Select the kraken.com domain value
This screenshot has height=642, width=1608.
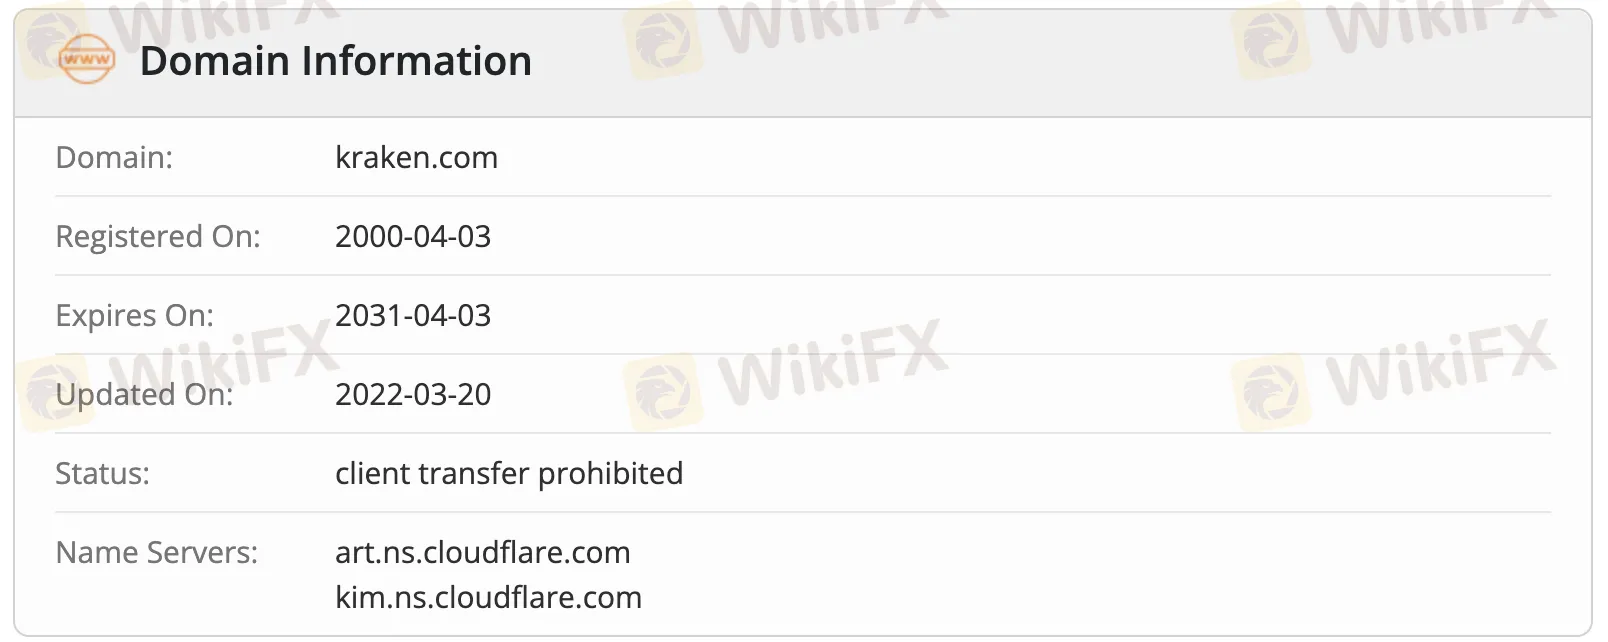click(x=416, y=157)
